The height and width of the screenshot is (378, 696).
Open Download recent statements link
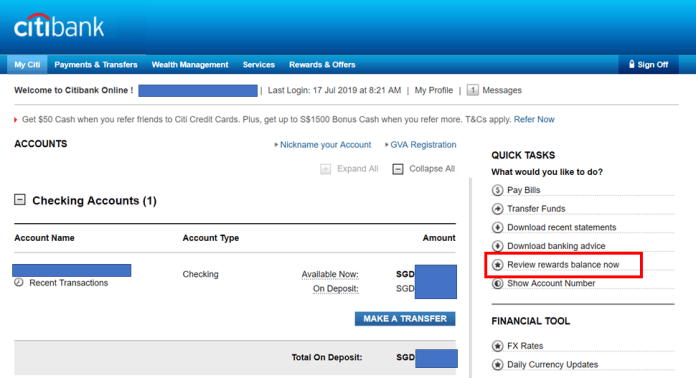[562, 227]
